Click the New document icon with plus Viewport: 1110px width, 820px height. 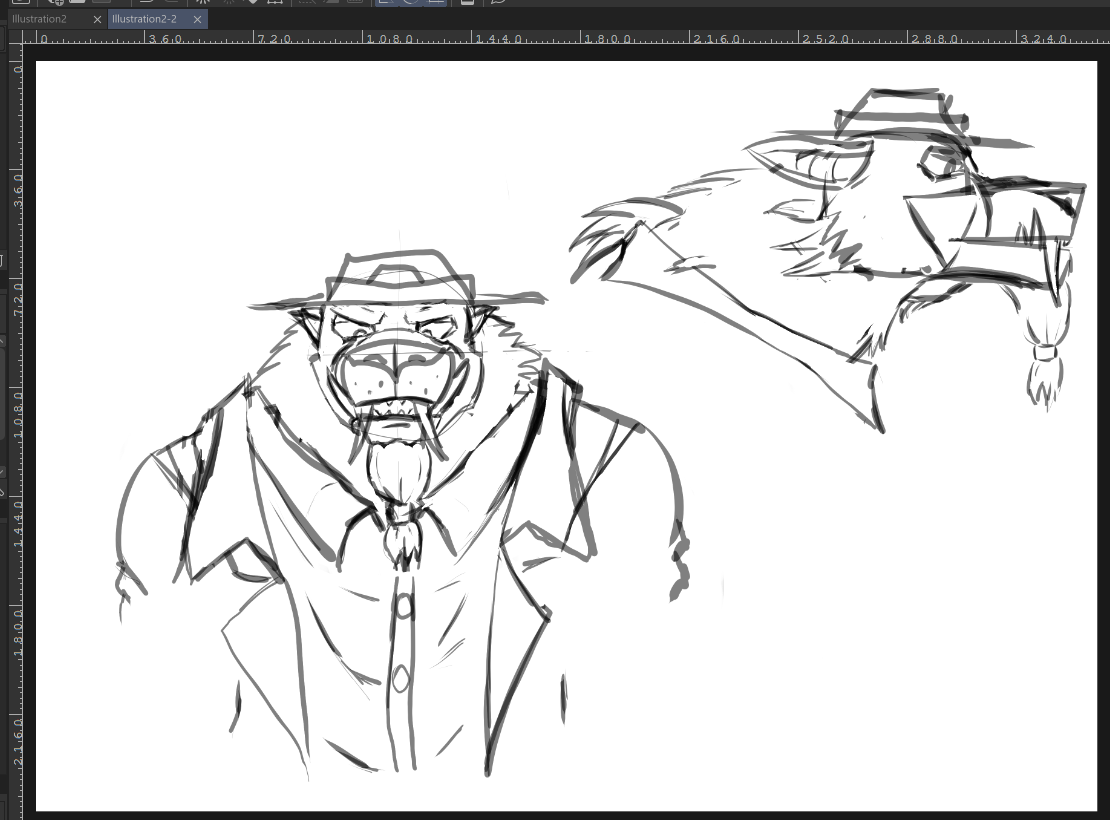tap(56, 2)
